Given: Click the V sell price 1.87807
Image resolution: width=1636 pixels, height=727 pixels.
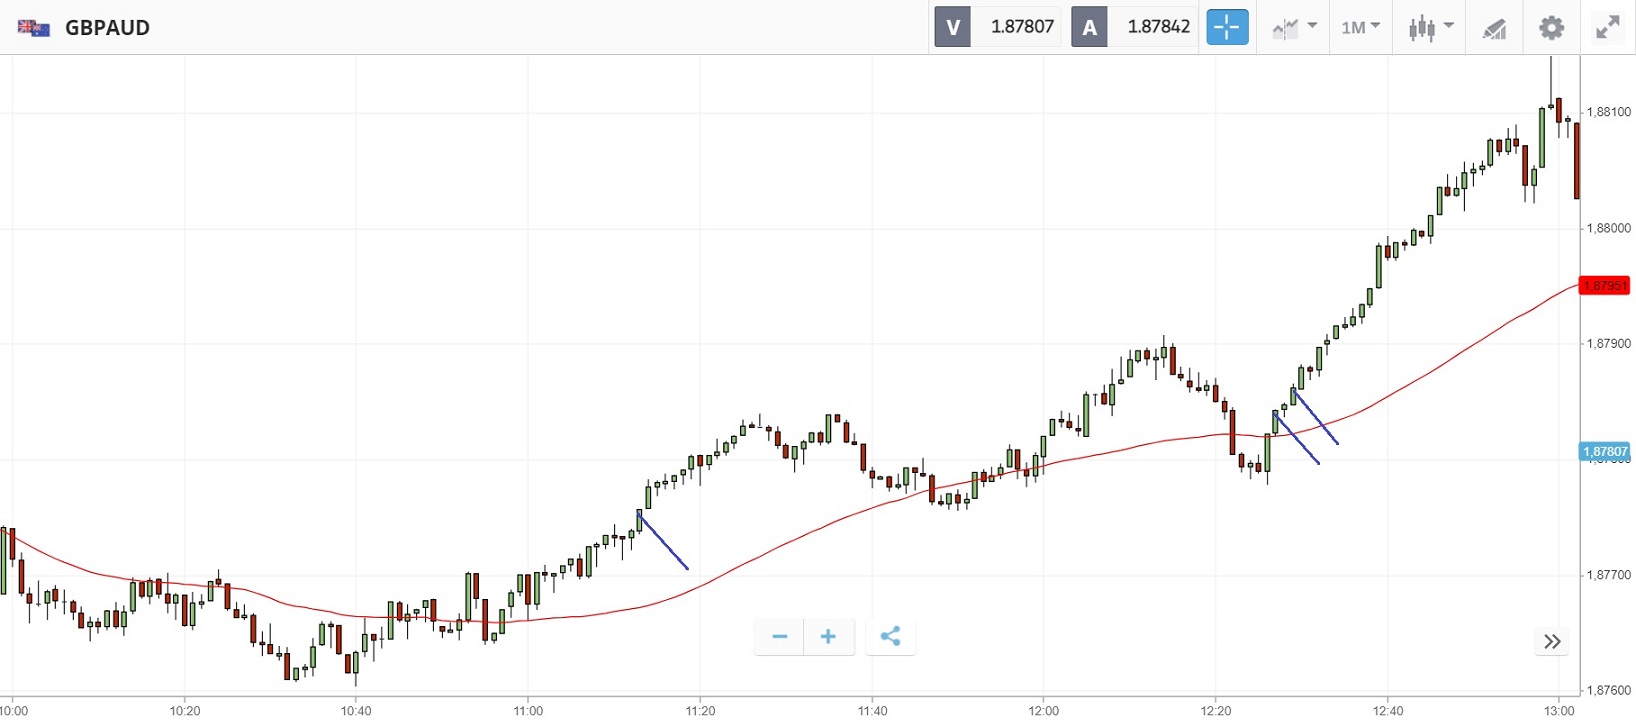Looking at the screenshot, I should click(1021, 27).
